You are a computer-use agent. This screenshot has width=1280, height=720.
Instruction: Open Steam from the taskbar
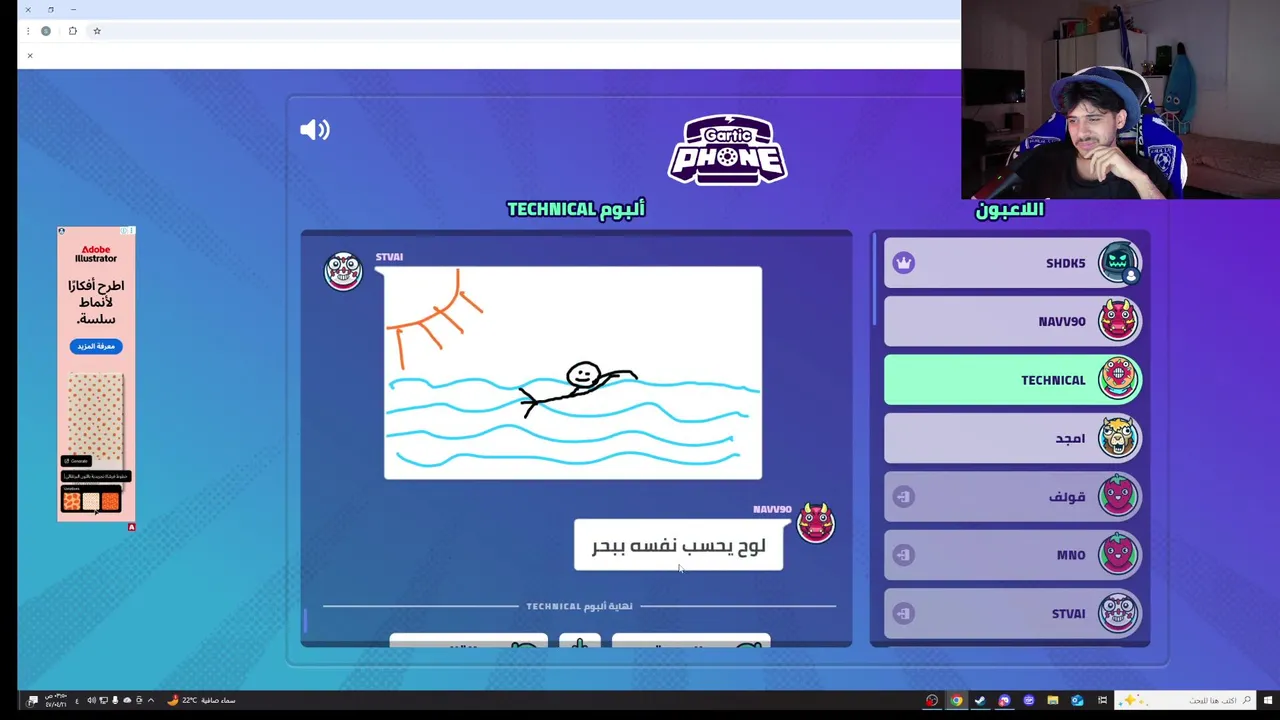coord(980,700)
